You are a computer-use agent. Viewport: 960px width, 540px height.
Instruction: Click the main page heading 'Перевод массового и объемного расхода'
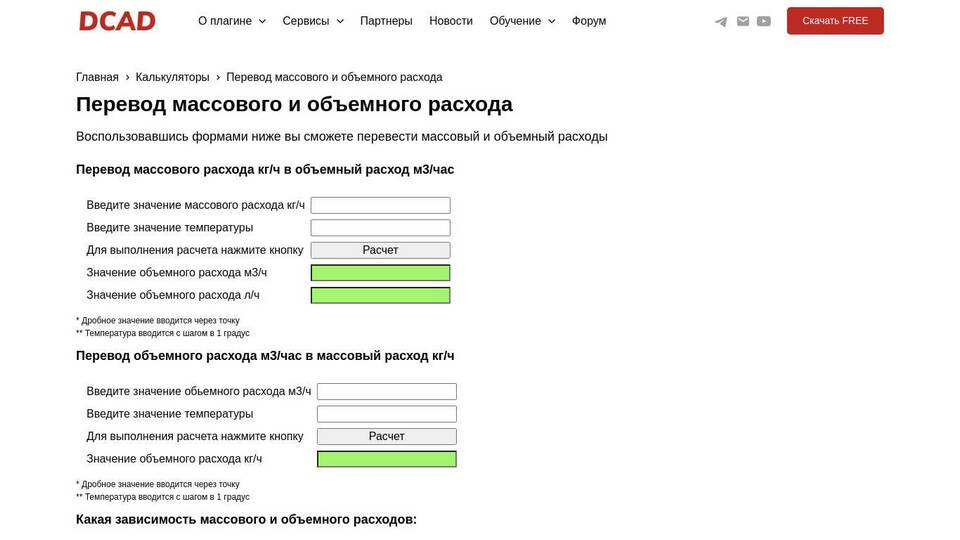294,104
